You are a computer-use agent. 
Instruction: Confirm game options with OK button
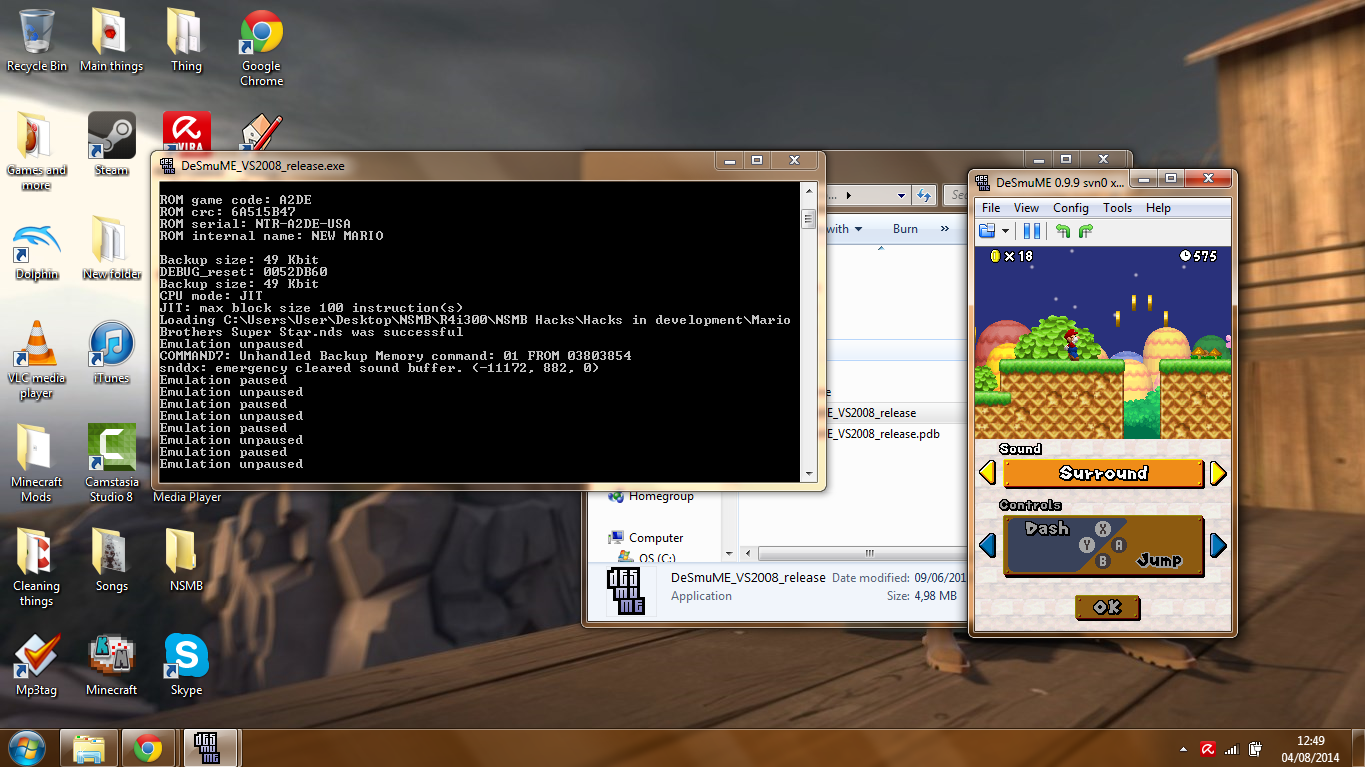point(1107,607)
